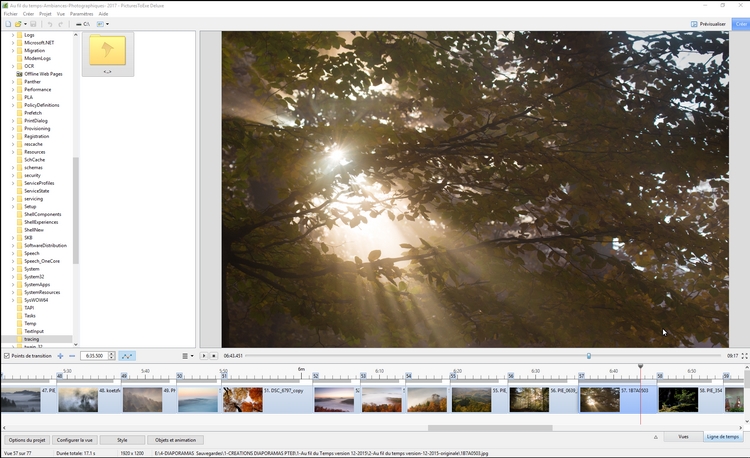Click the Options du projet button
750x458 pixels.
pyautogui.click(x=26, y=440)
